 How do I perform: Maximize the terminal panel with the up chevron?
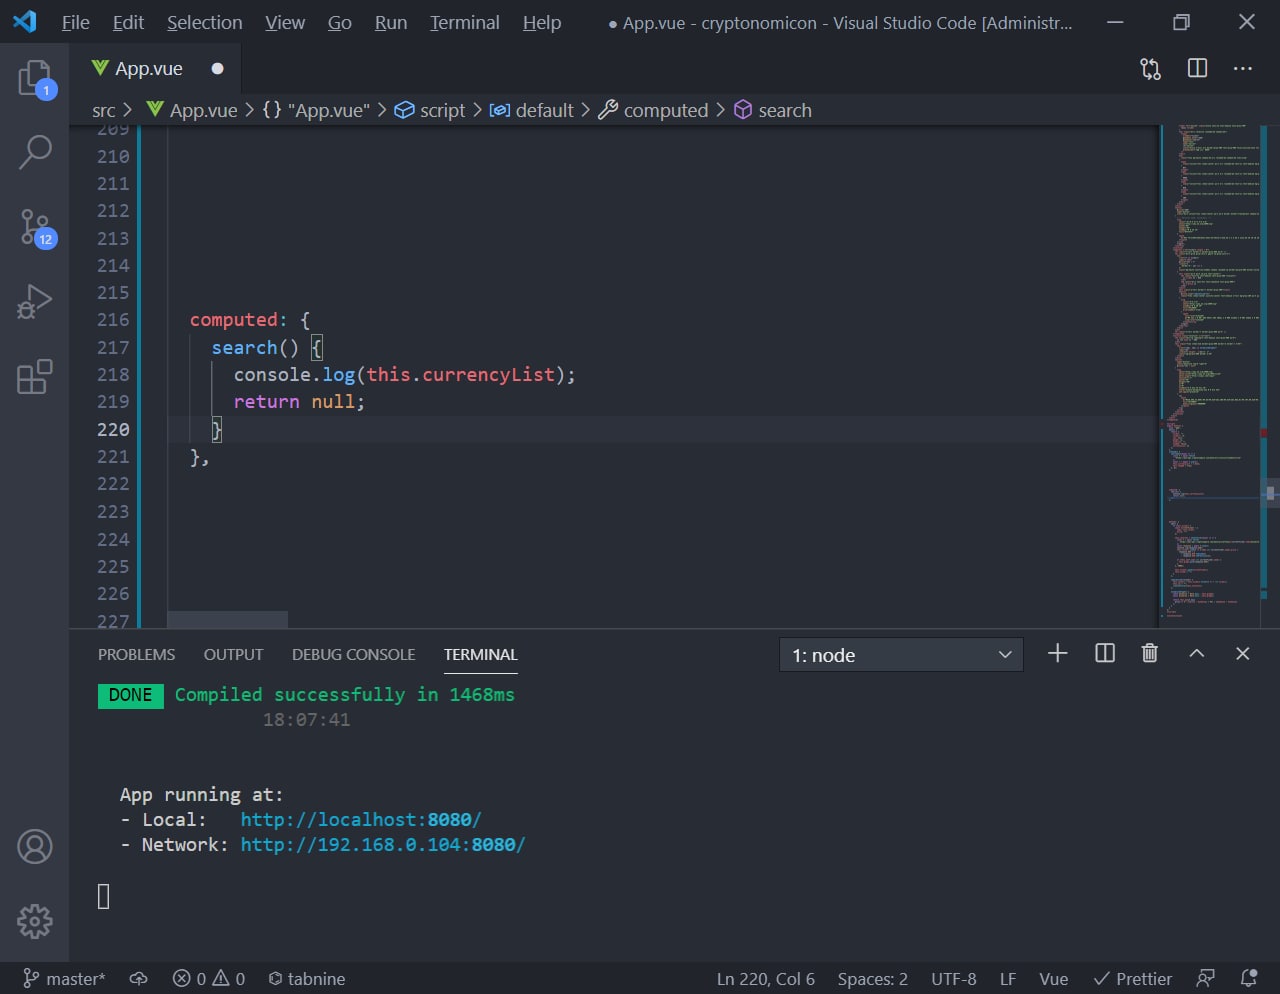[1196, 654]
